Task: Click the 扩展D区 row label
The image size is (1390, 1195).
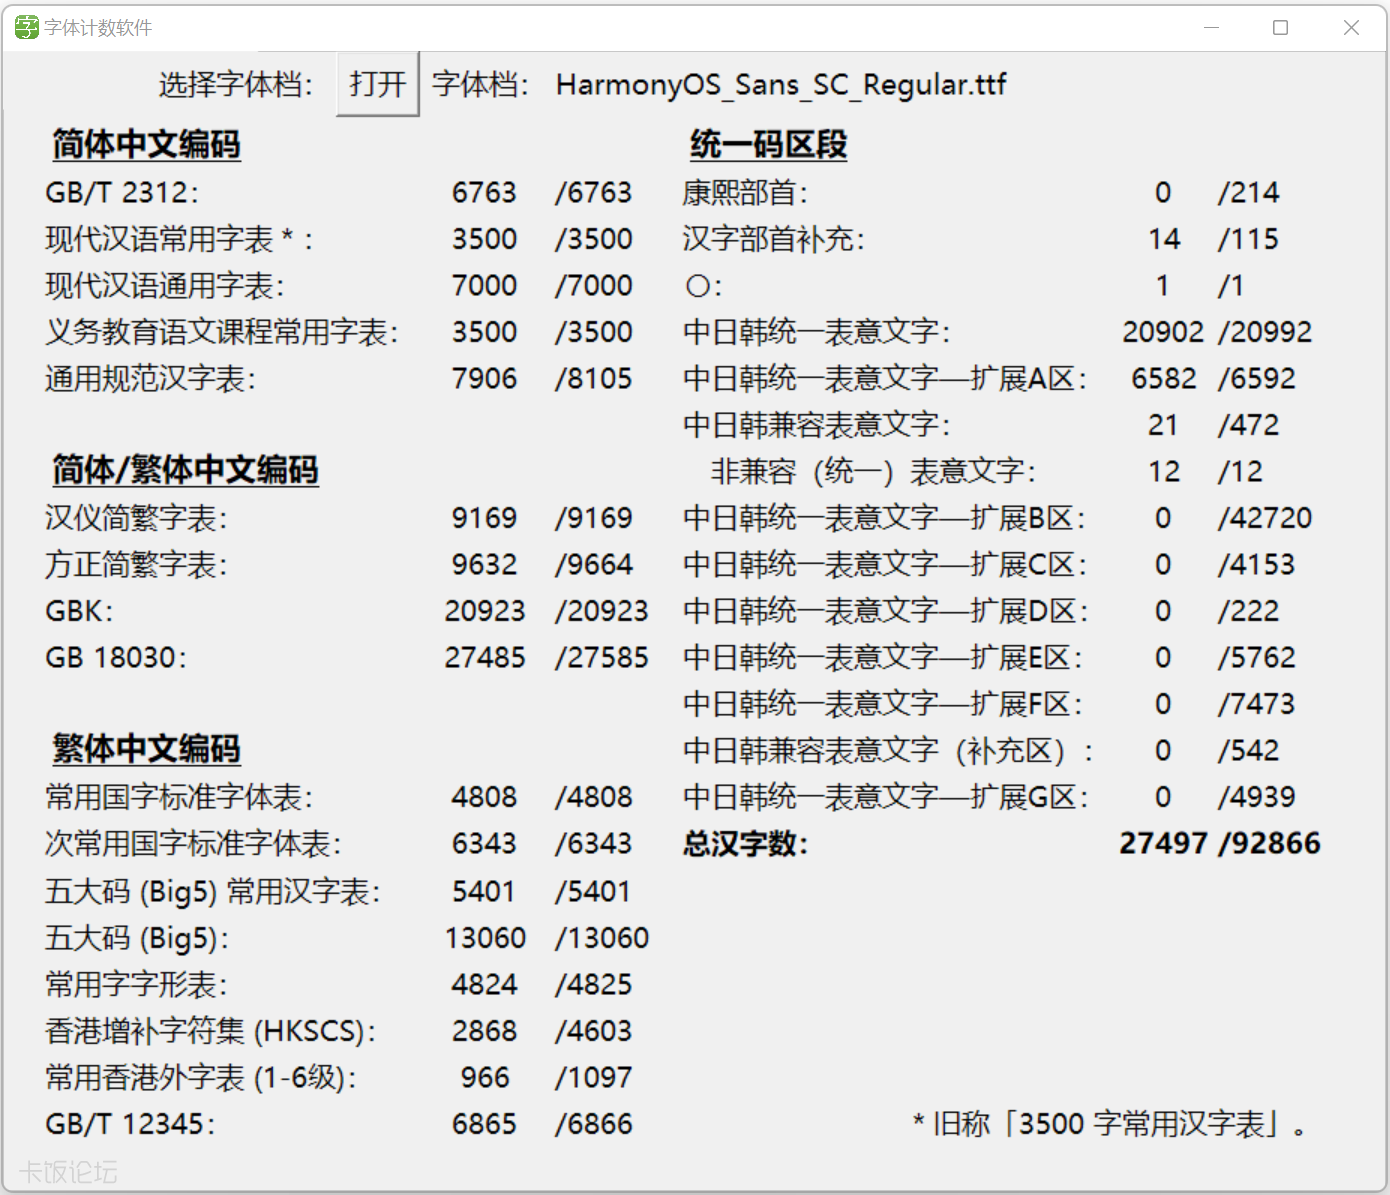Action: click(886, 611)
